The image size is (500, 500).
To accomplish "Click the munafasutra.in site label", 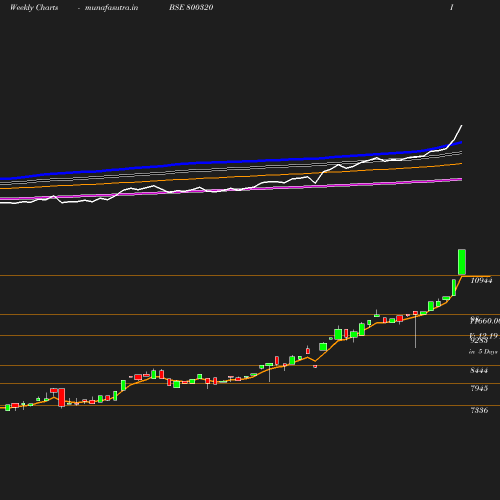I will coord(111,8).
